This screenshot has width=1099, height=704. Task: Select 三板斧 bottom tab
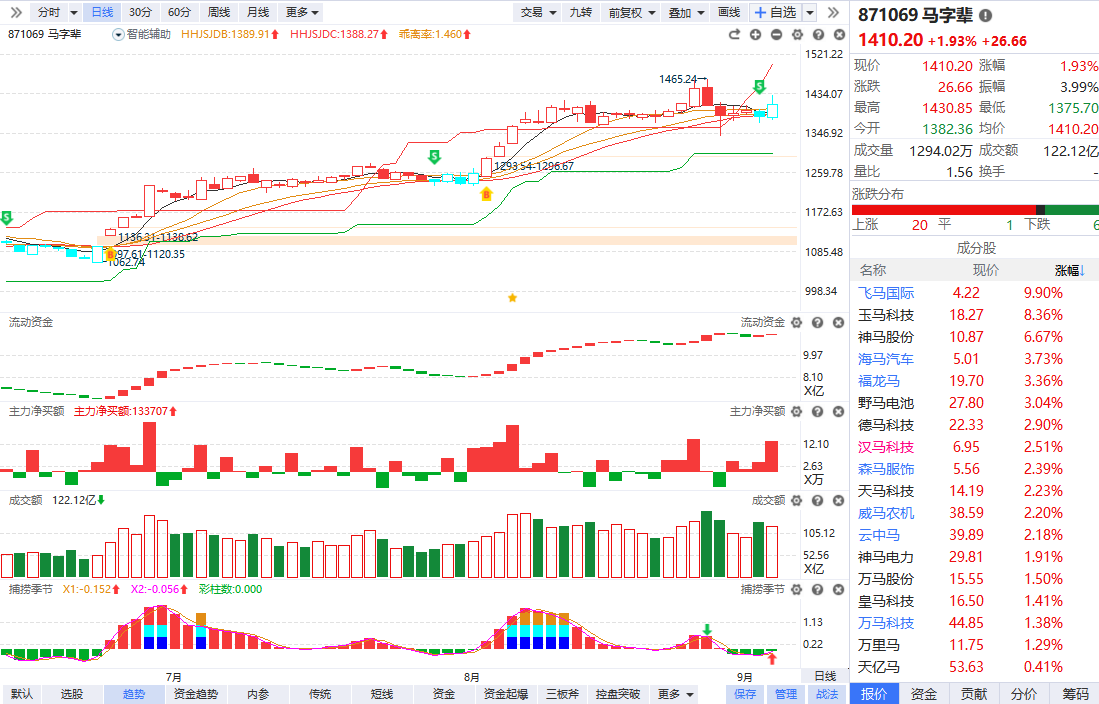[563, 694]
